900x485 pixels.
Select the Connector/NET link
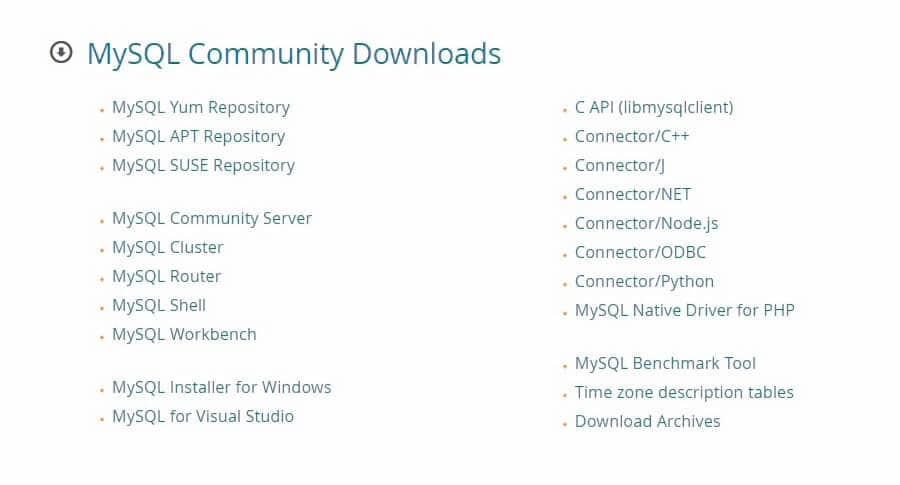632,194
